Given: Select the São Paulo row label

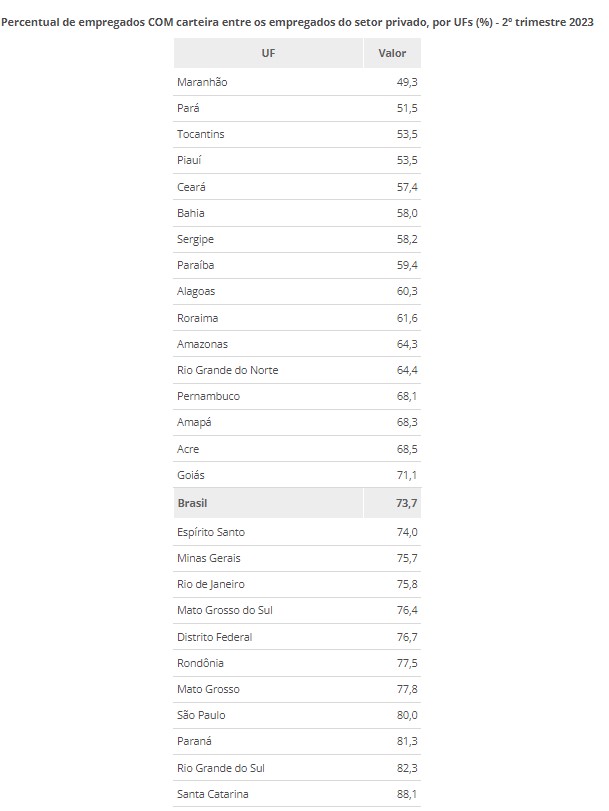Looking at the screenshot, I should point(199,715).
